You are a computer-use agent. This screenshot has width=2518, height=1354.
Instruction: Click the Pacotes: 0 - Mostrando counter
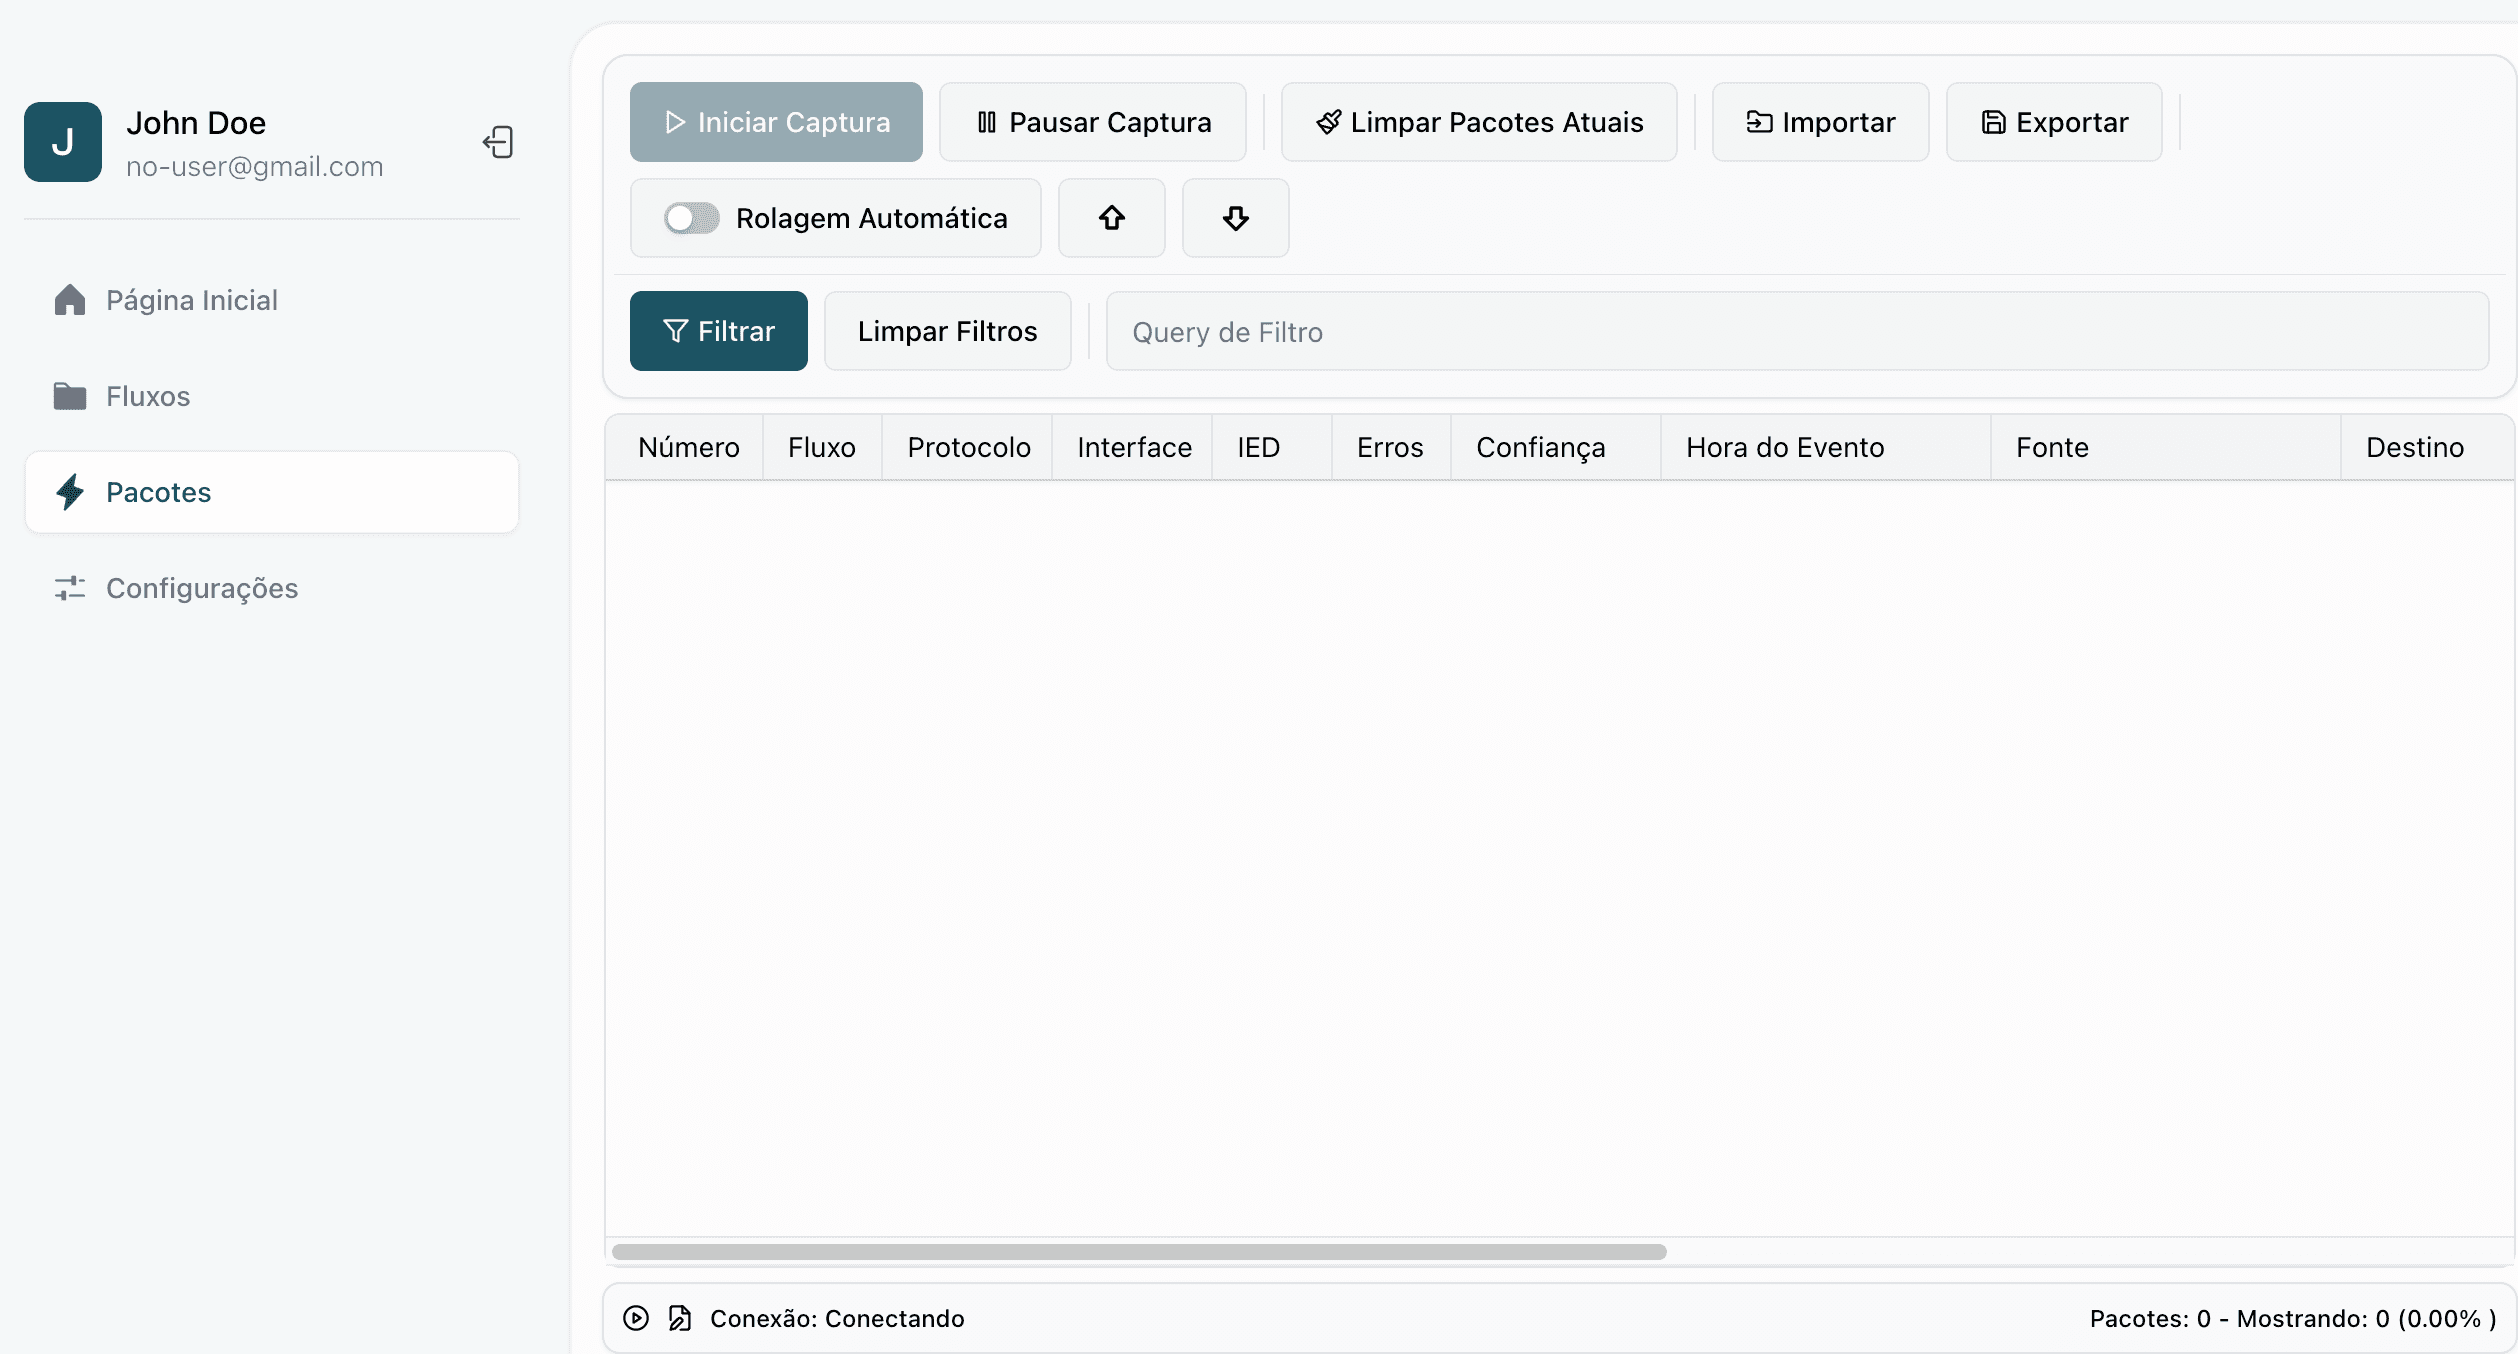[2293, 1318]
